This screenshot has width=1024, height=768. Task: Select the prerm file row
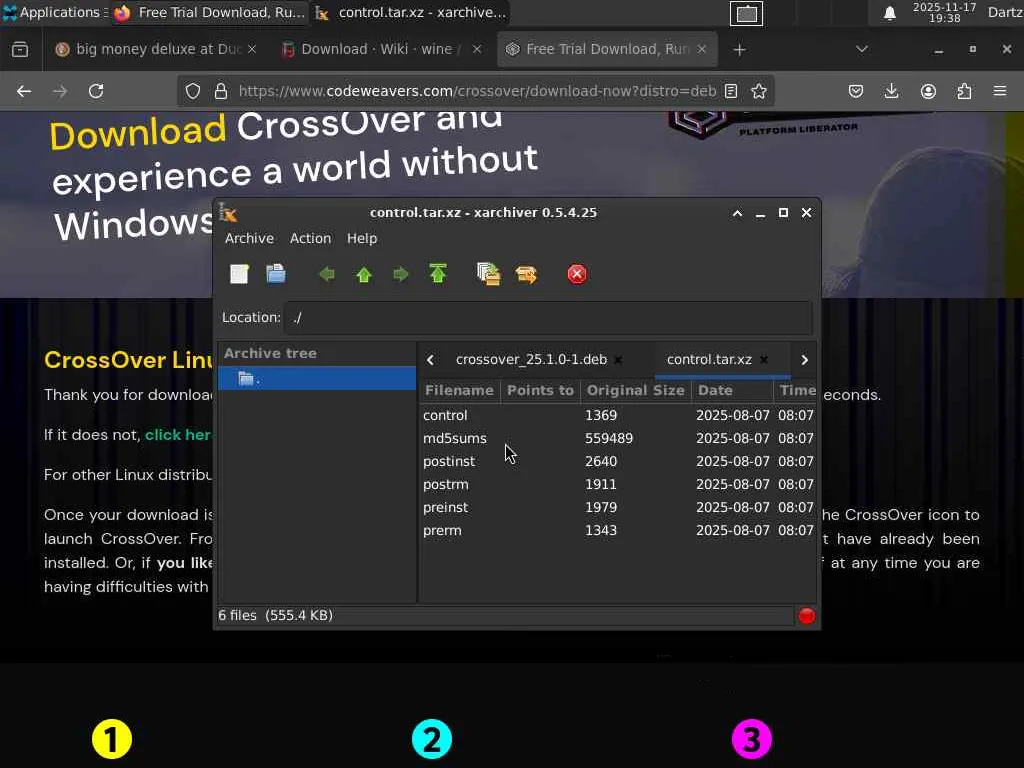coord(618,530)
